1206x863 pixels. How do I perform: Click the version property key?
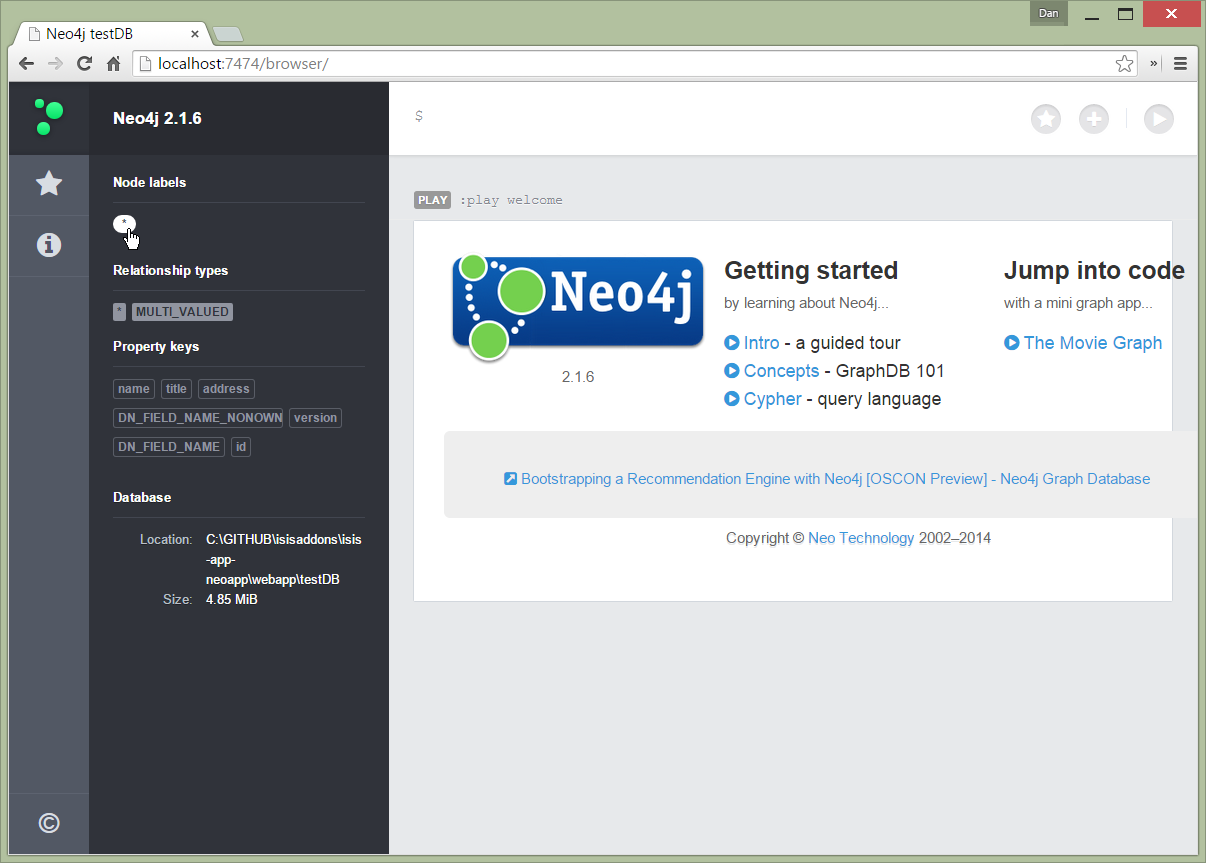[x=316, y=418]
